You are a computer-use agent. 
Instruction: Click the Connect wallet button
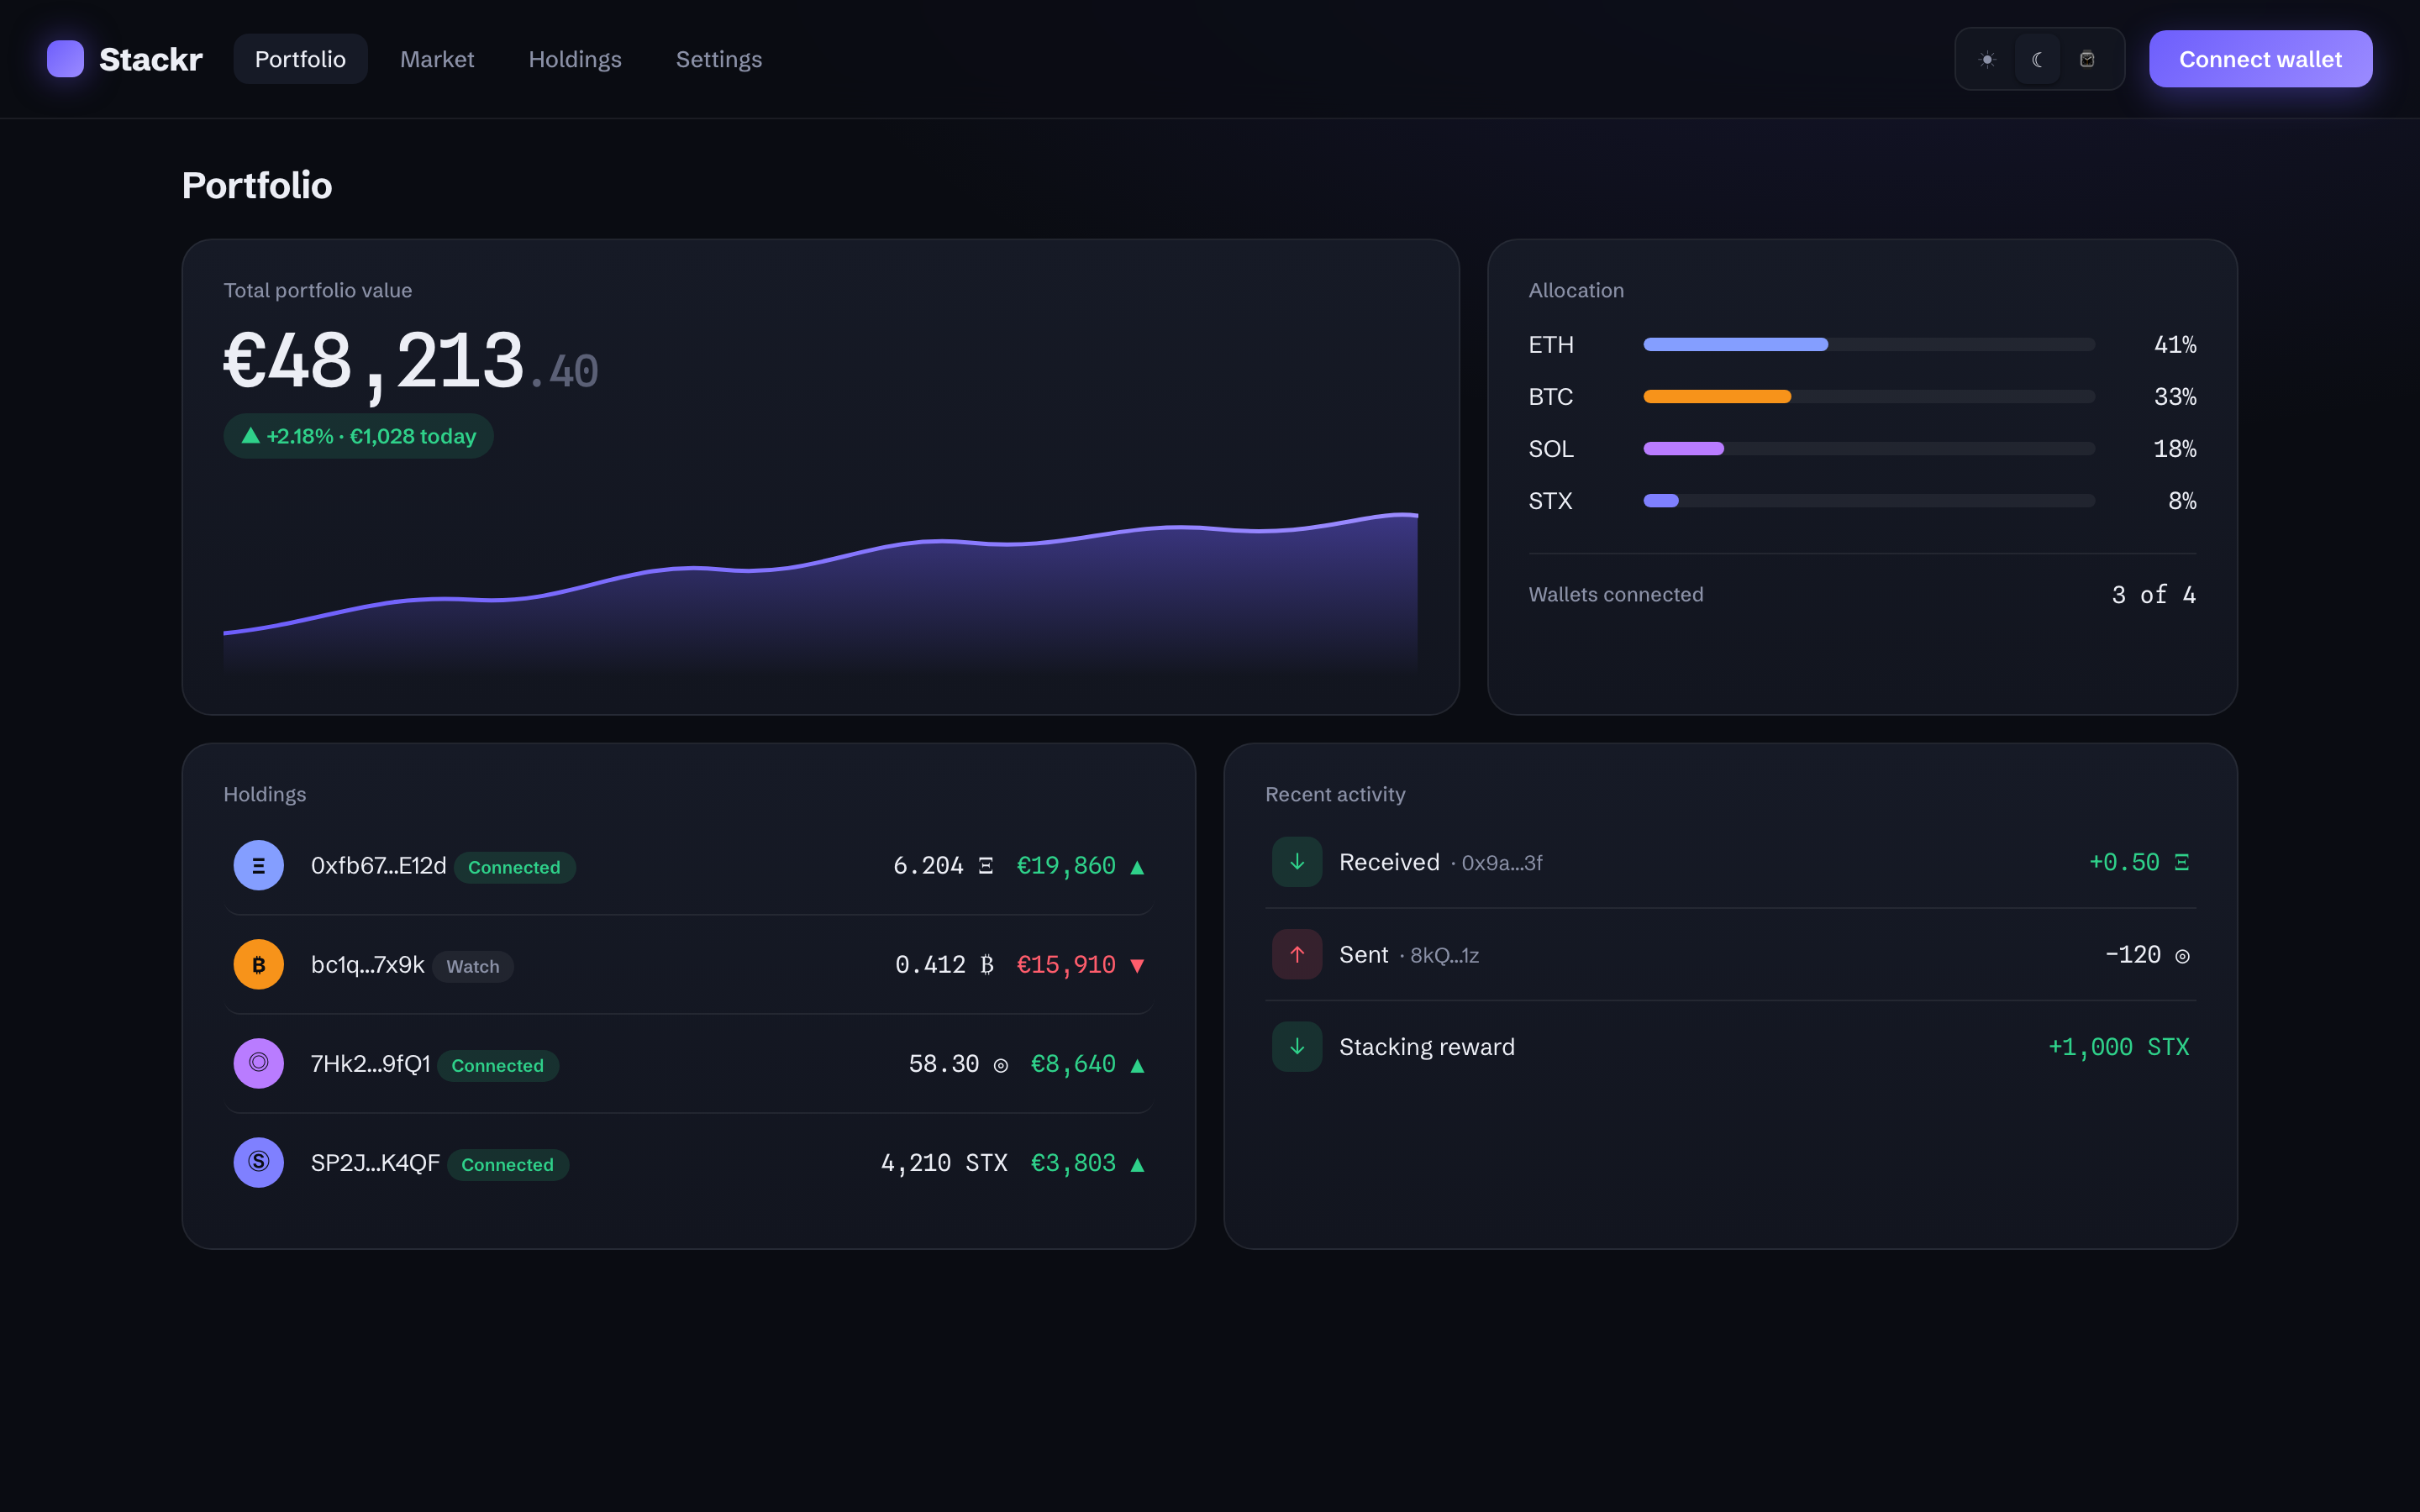[x=2260, y=59]
